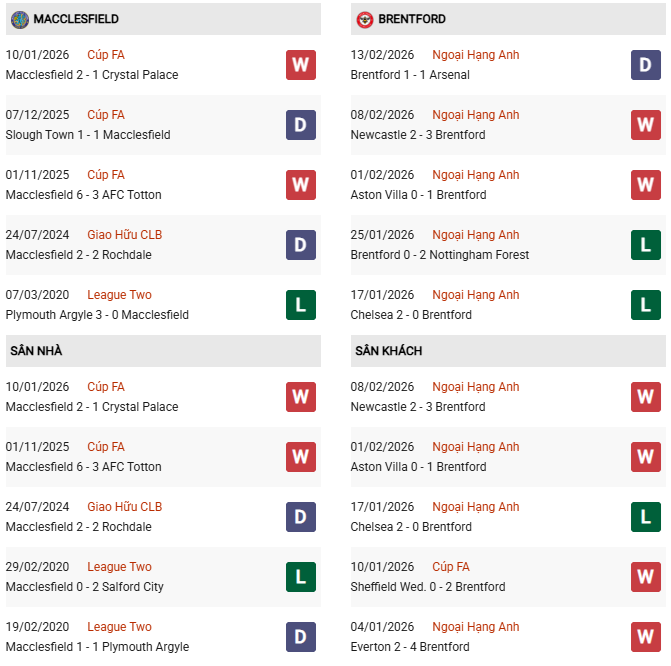Viewport: 671px width, 666px height.
Task: Open the Brentford 1 - 1 Arsenal match
Action: click(410, 75)
